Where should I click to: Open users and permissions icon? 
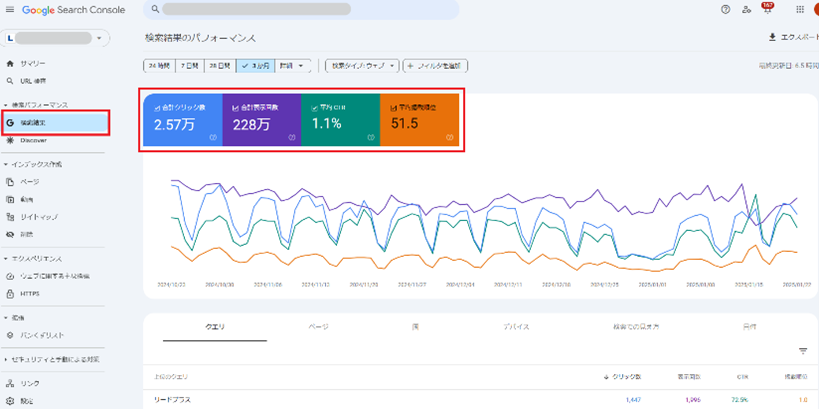(x=746, y=9)
